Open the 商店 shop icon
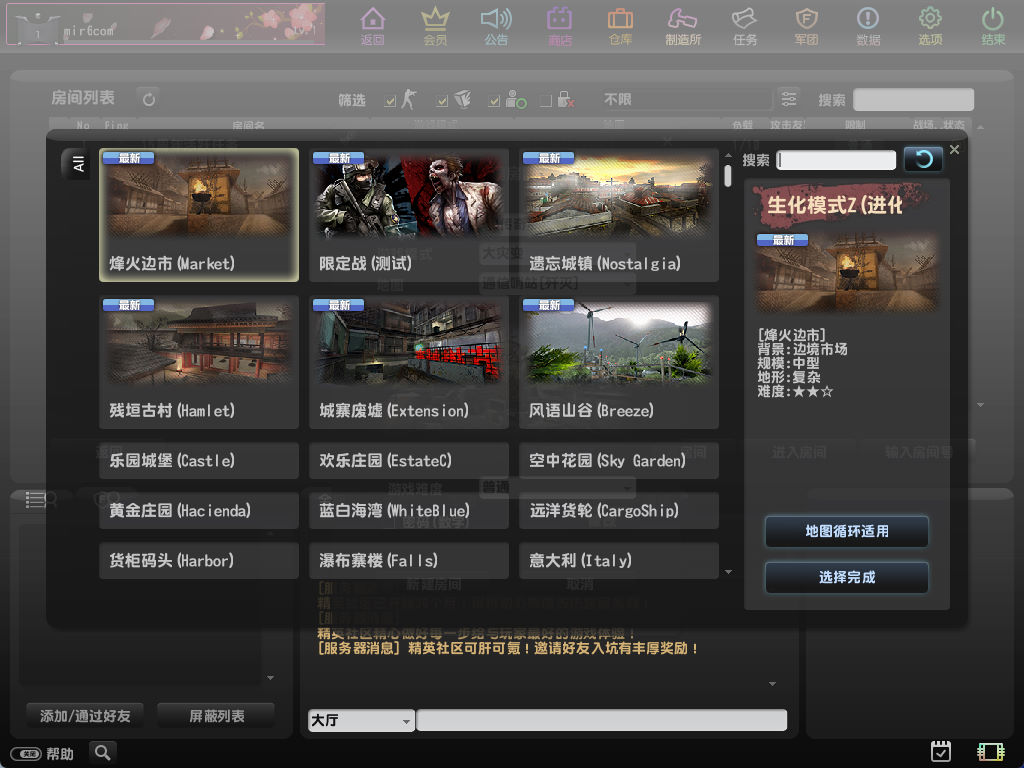Screen dimensions: 1024x768 click(559, 26)
